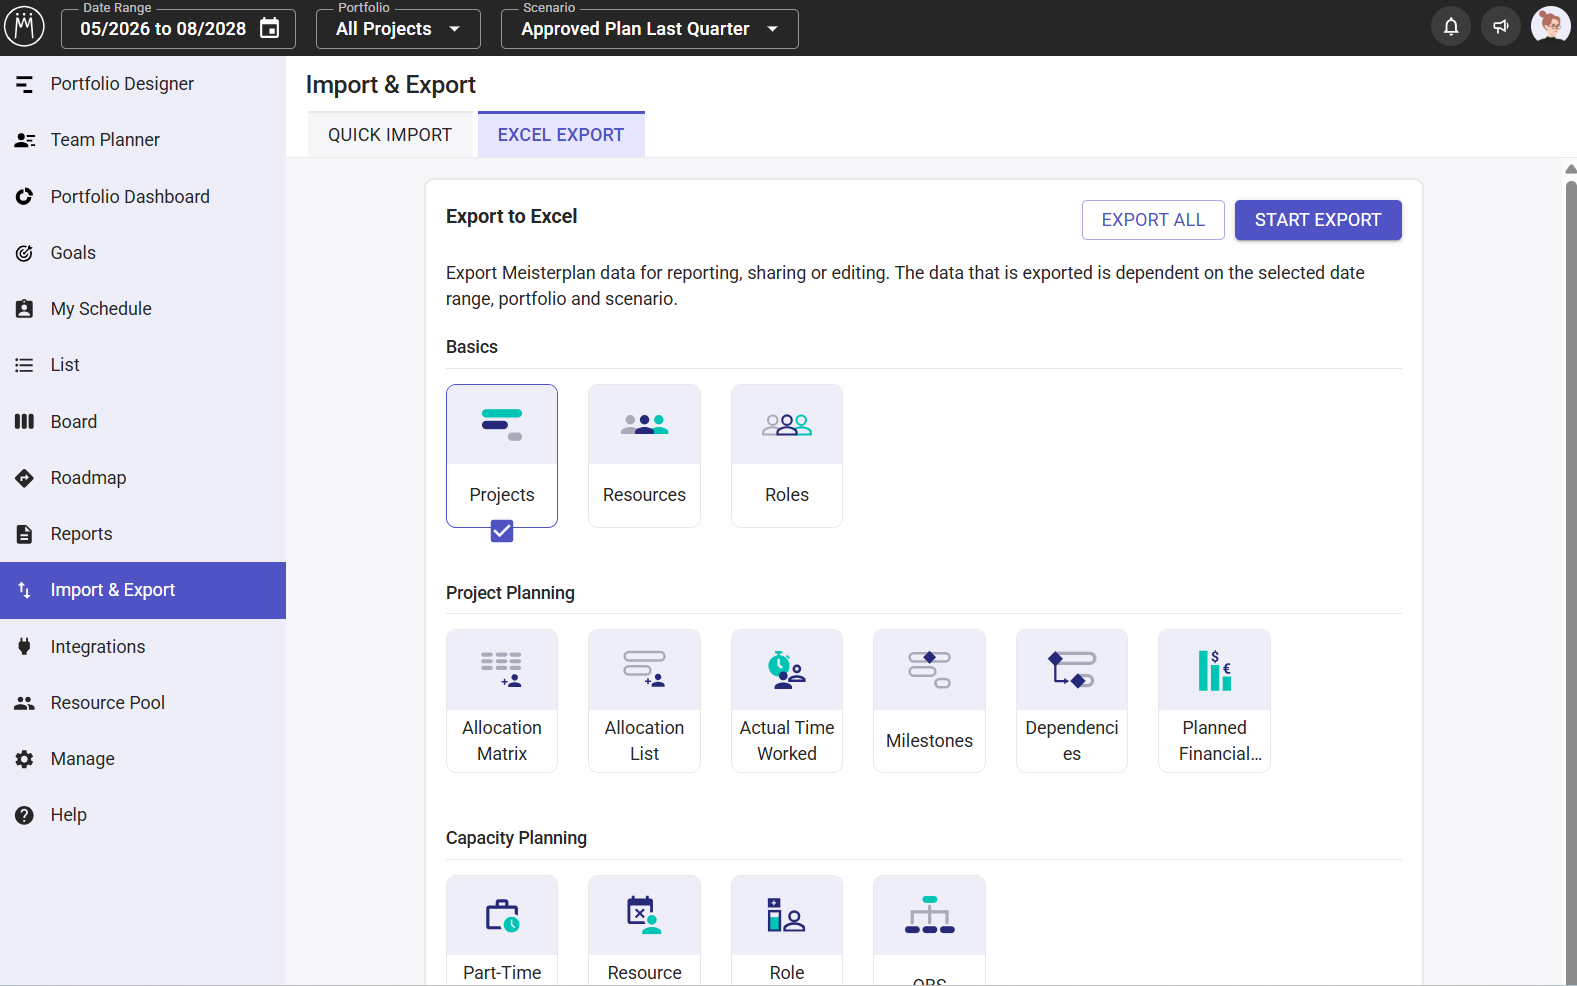Open My Schedule
The width and height of the screenshot is (1577, 986).
click(143, 309)
